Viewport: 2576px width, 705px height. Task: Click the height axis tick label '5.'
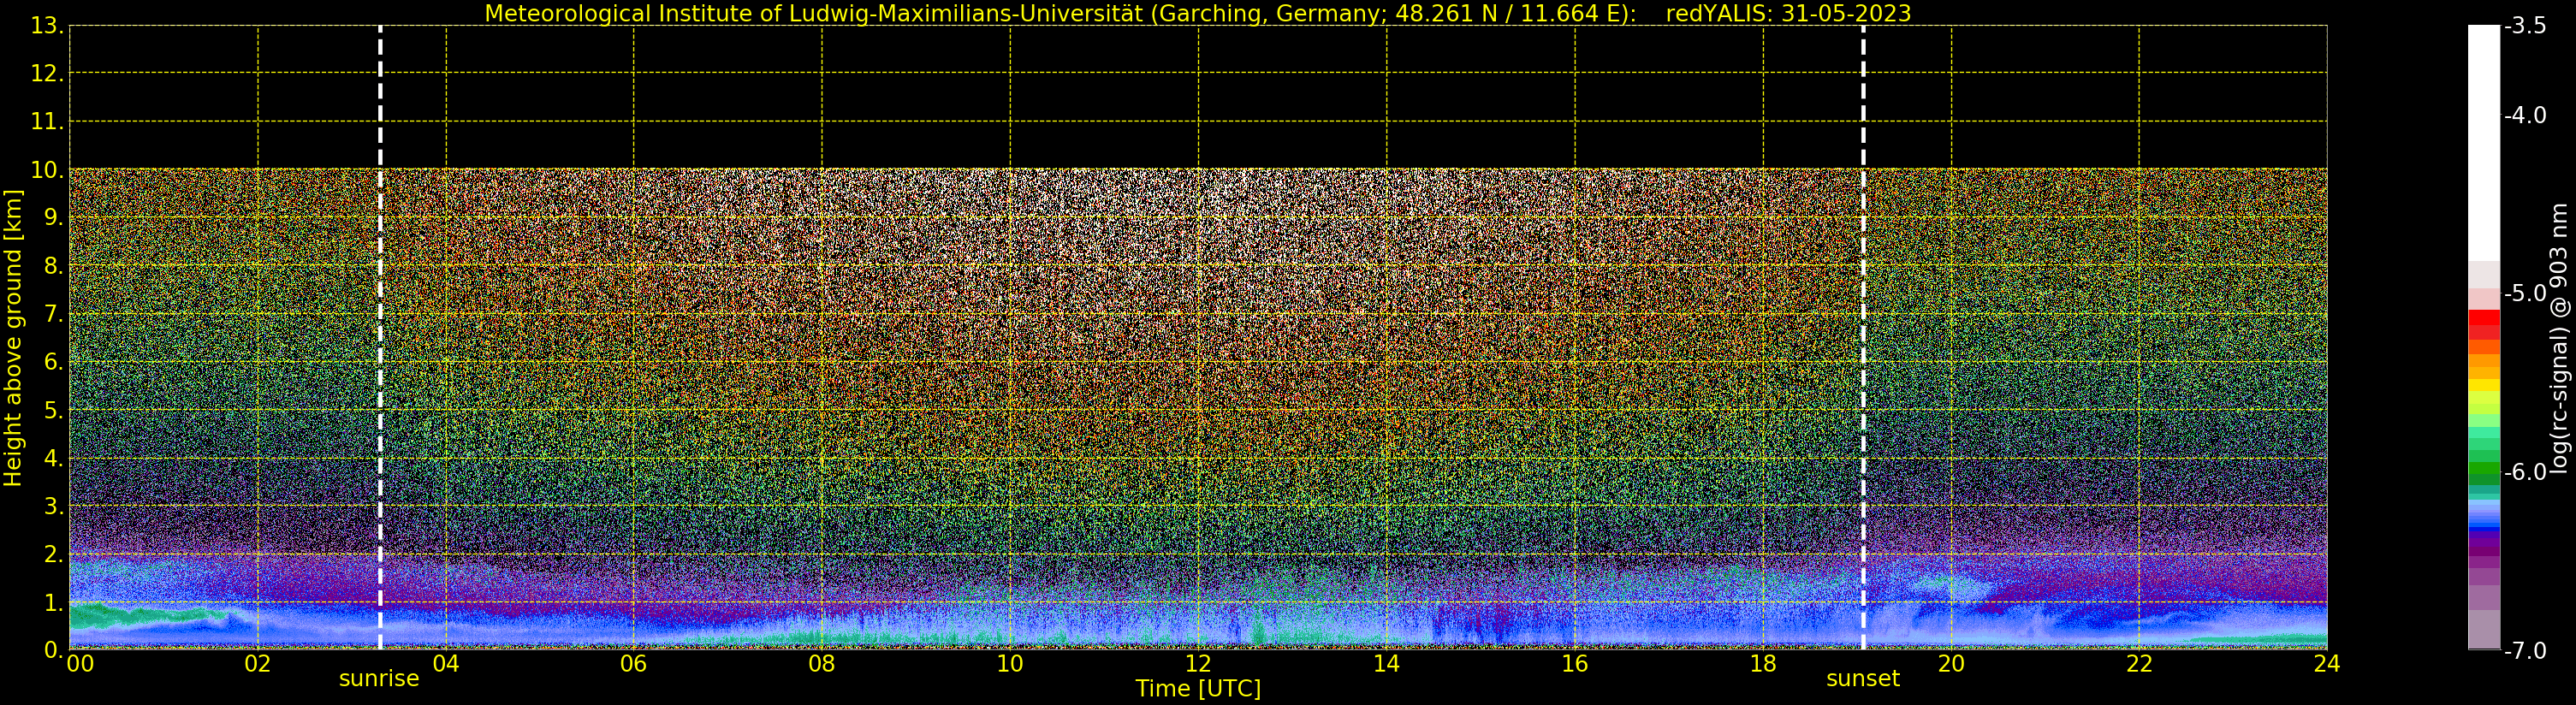(x=53, y=410)
